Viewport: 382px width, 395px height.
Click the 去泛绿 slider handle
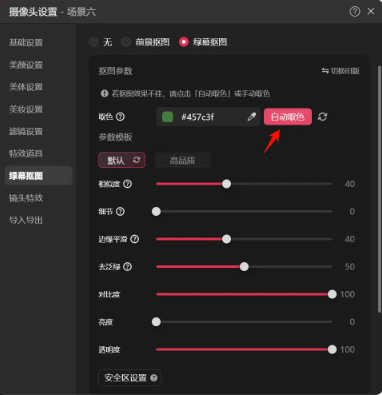click(244, 267)
